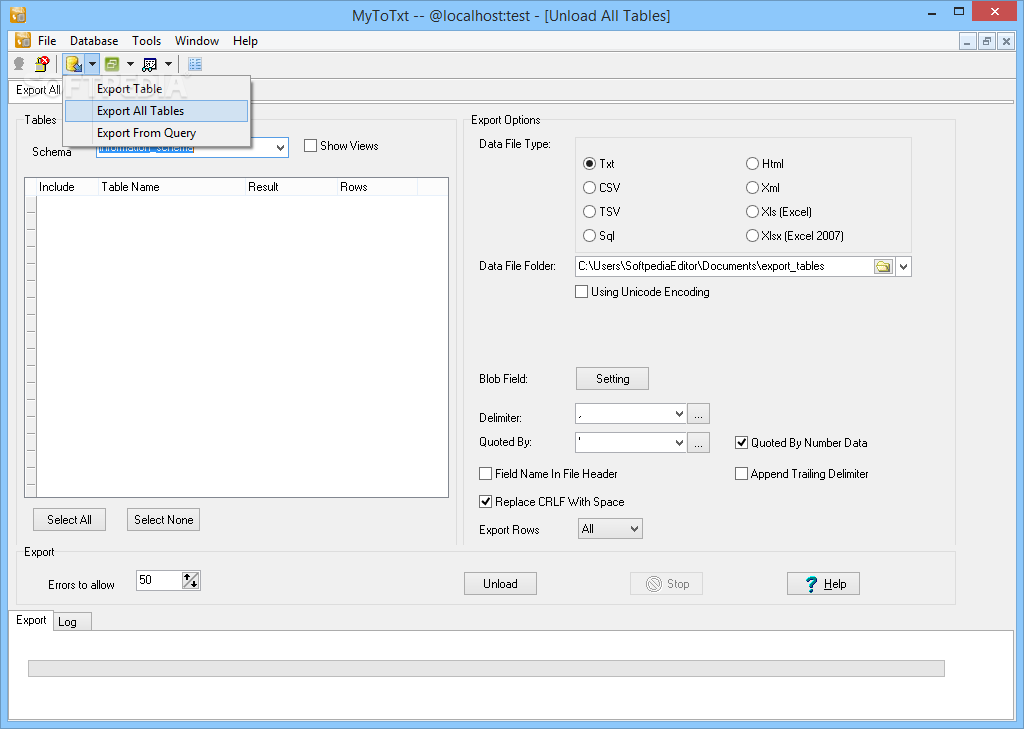Click the export progress bar
1024x729 pixels.
[486, 668]
